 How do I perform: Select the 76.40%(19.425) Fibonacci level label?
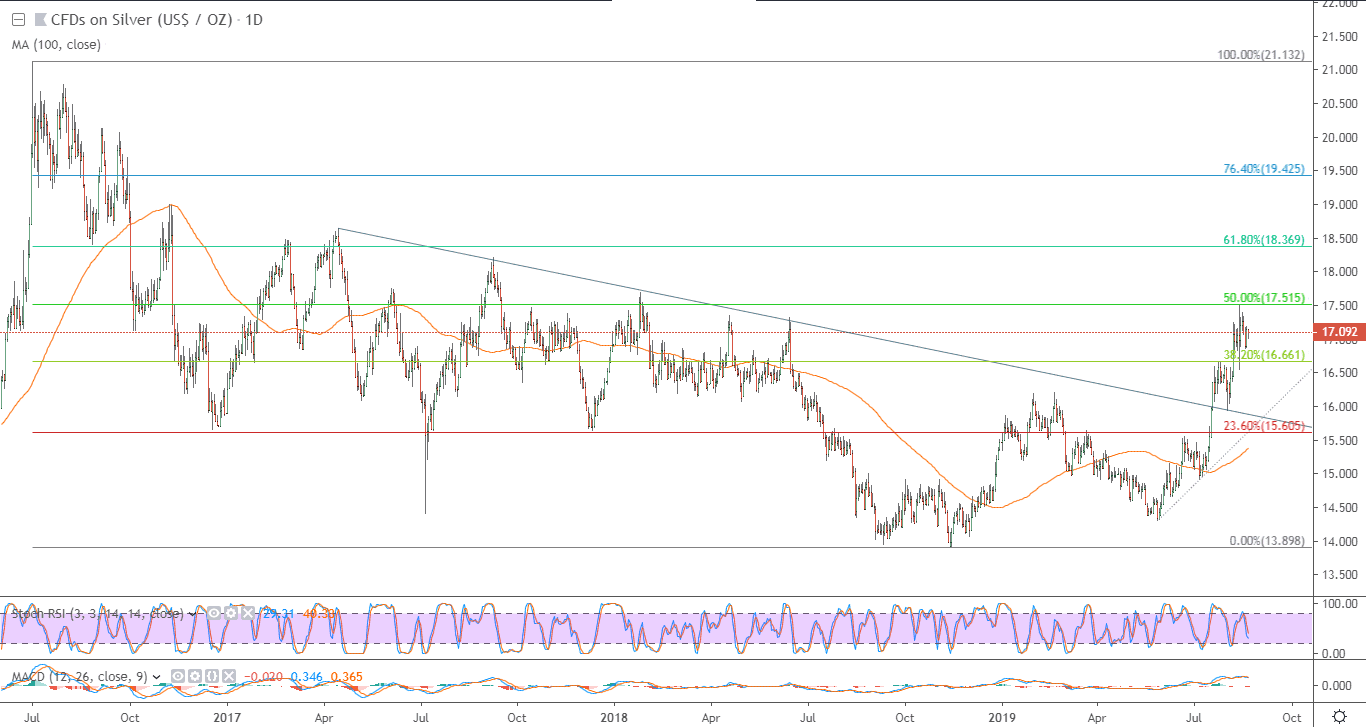(x=1265, y=169)
